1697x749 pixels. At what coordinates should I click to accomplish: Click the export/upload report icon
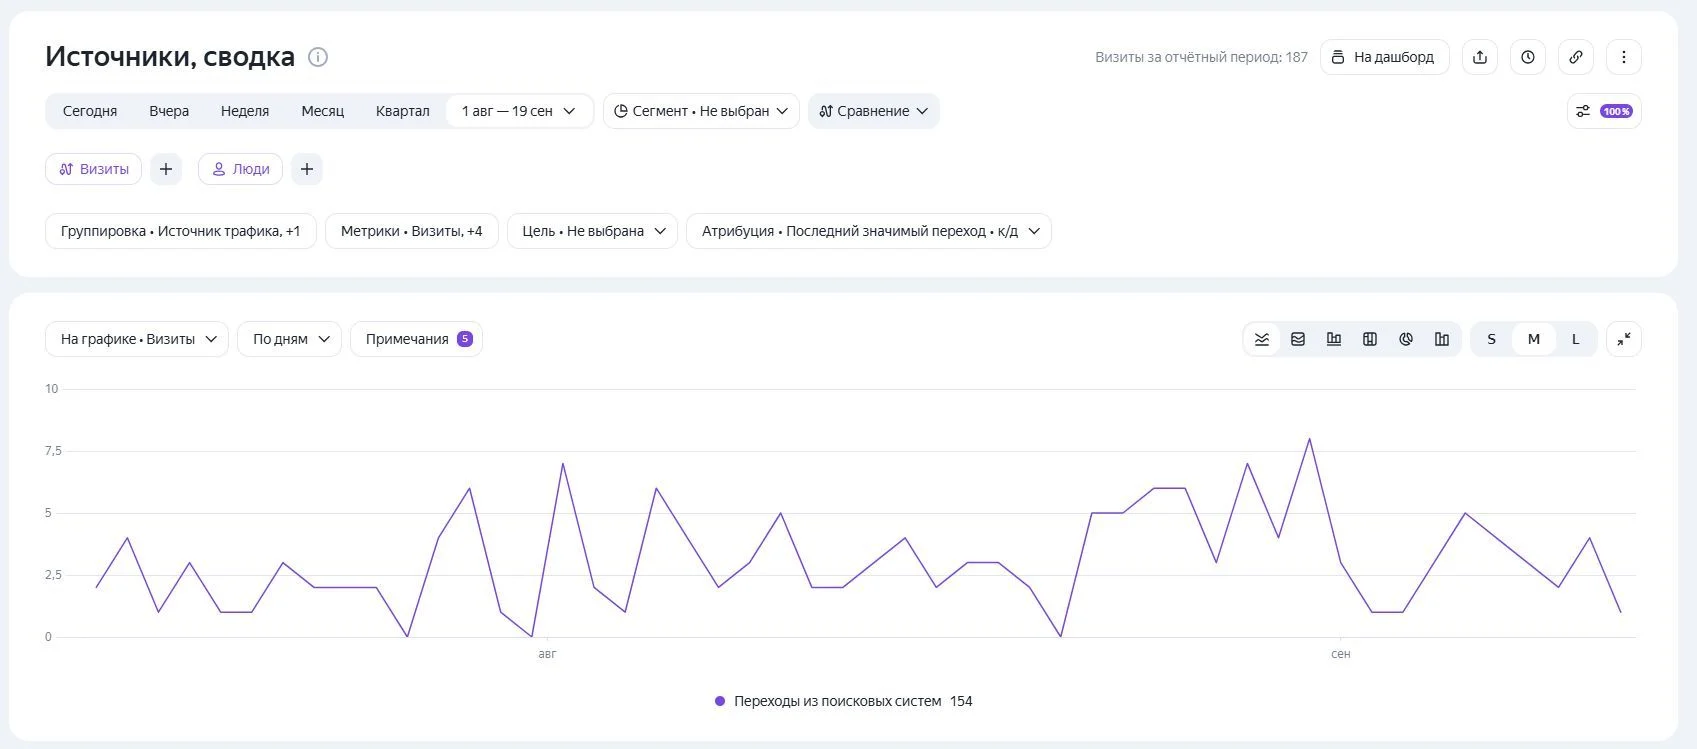click(x=1480, y=57)
